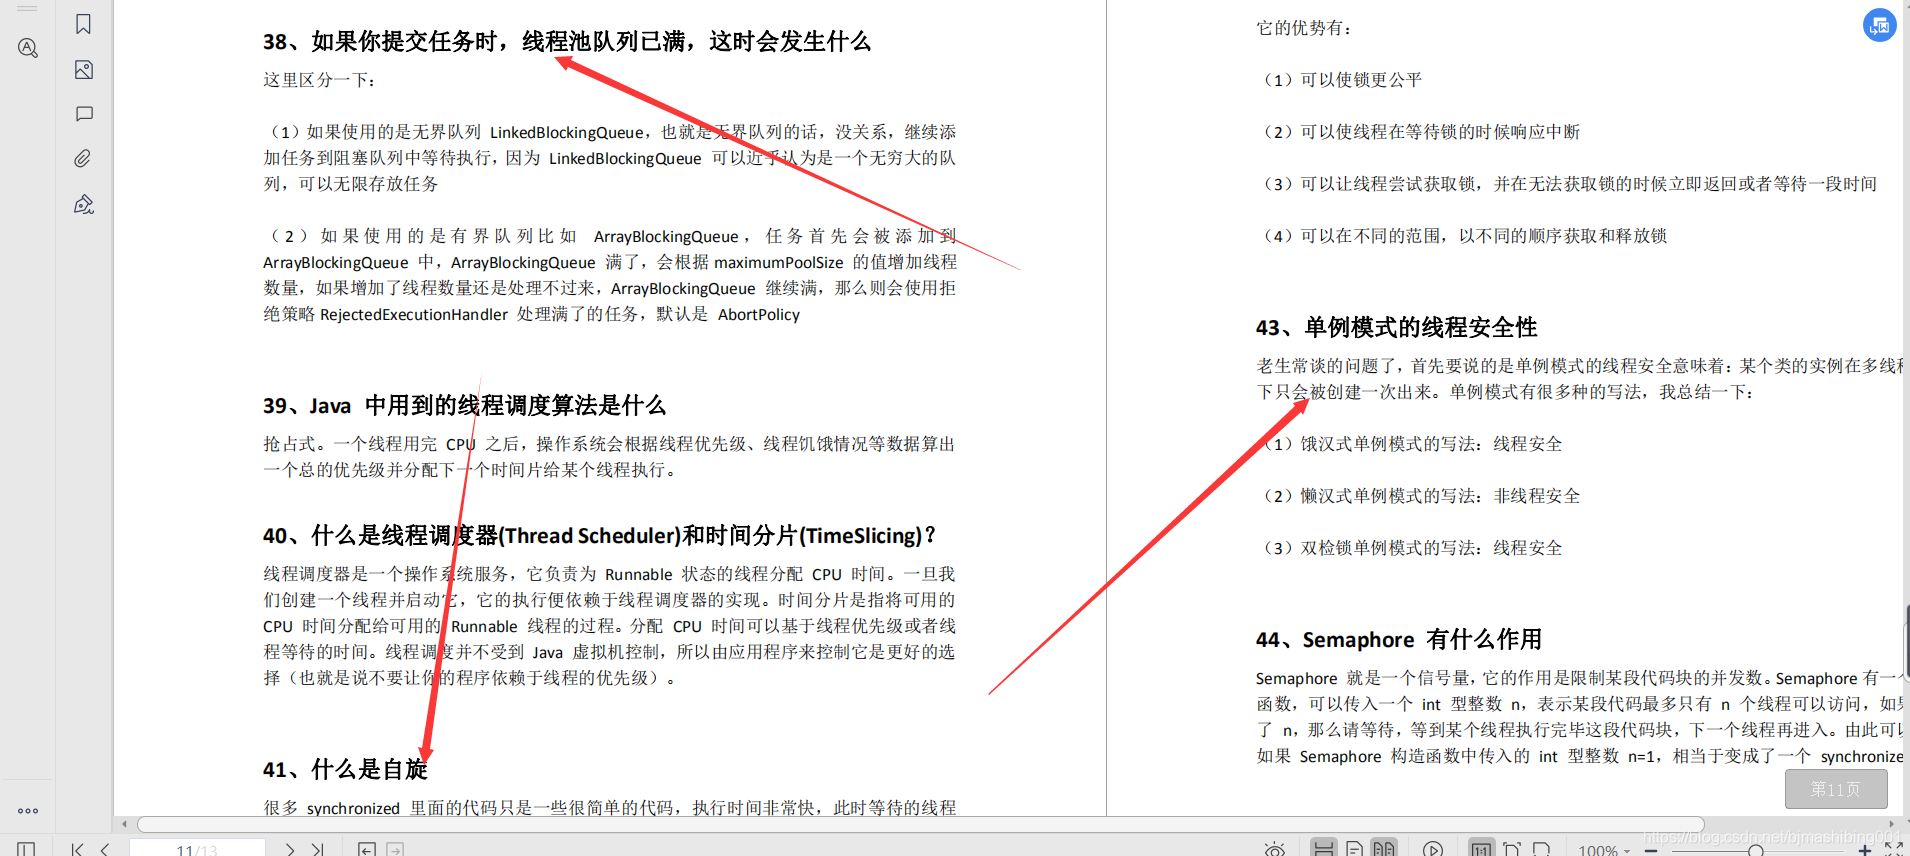Viewport: 1910px width, 856px height.
Task: Click the search magnifier icon in sidebar
Action: pos(28,47)
